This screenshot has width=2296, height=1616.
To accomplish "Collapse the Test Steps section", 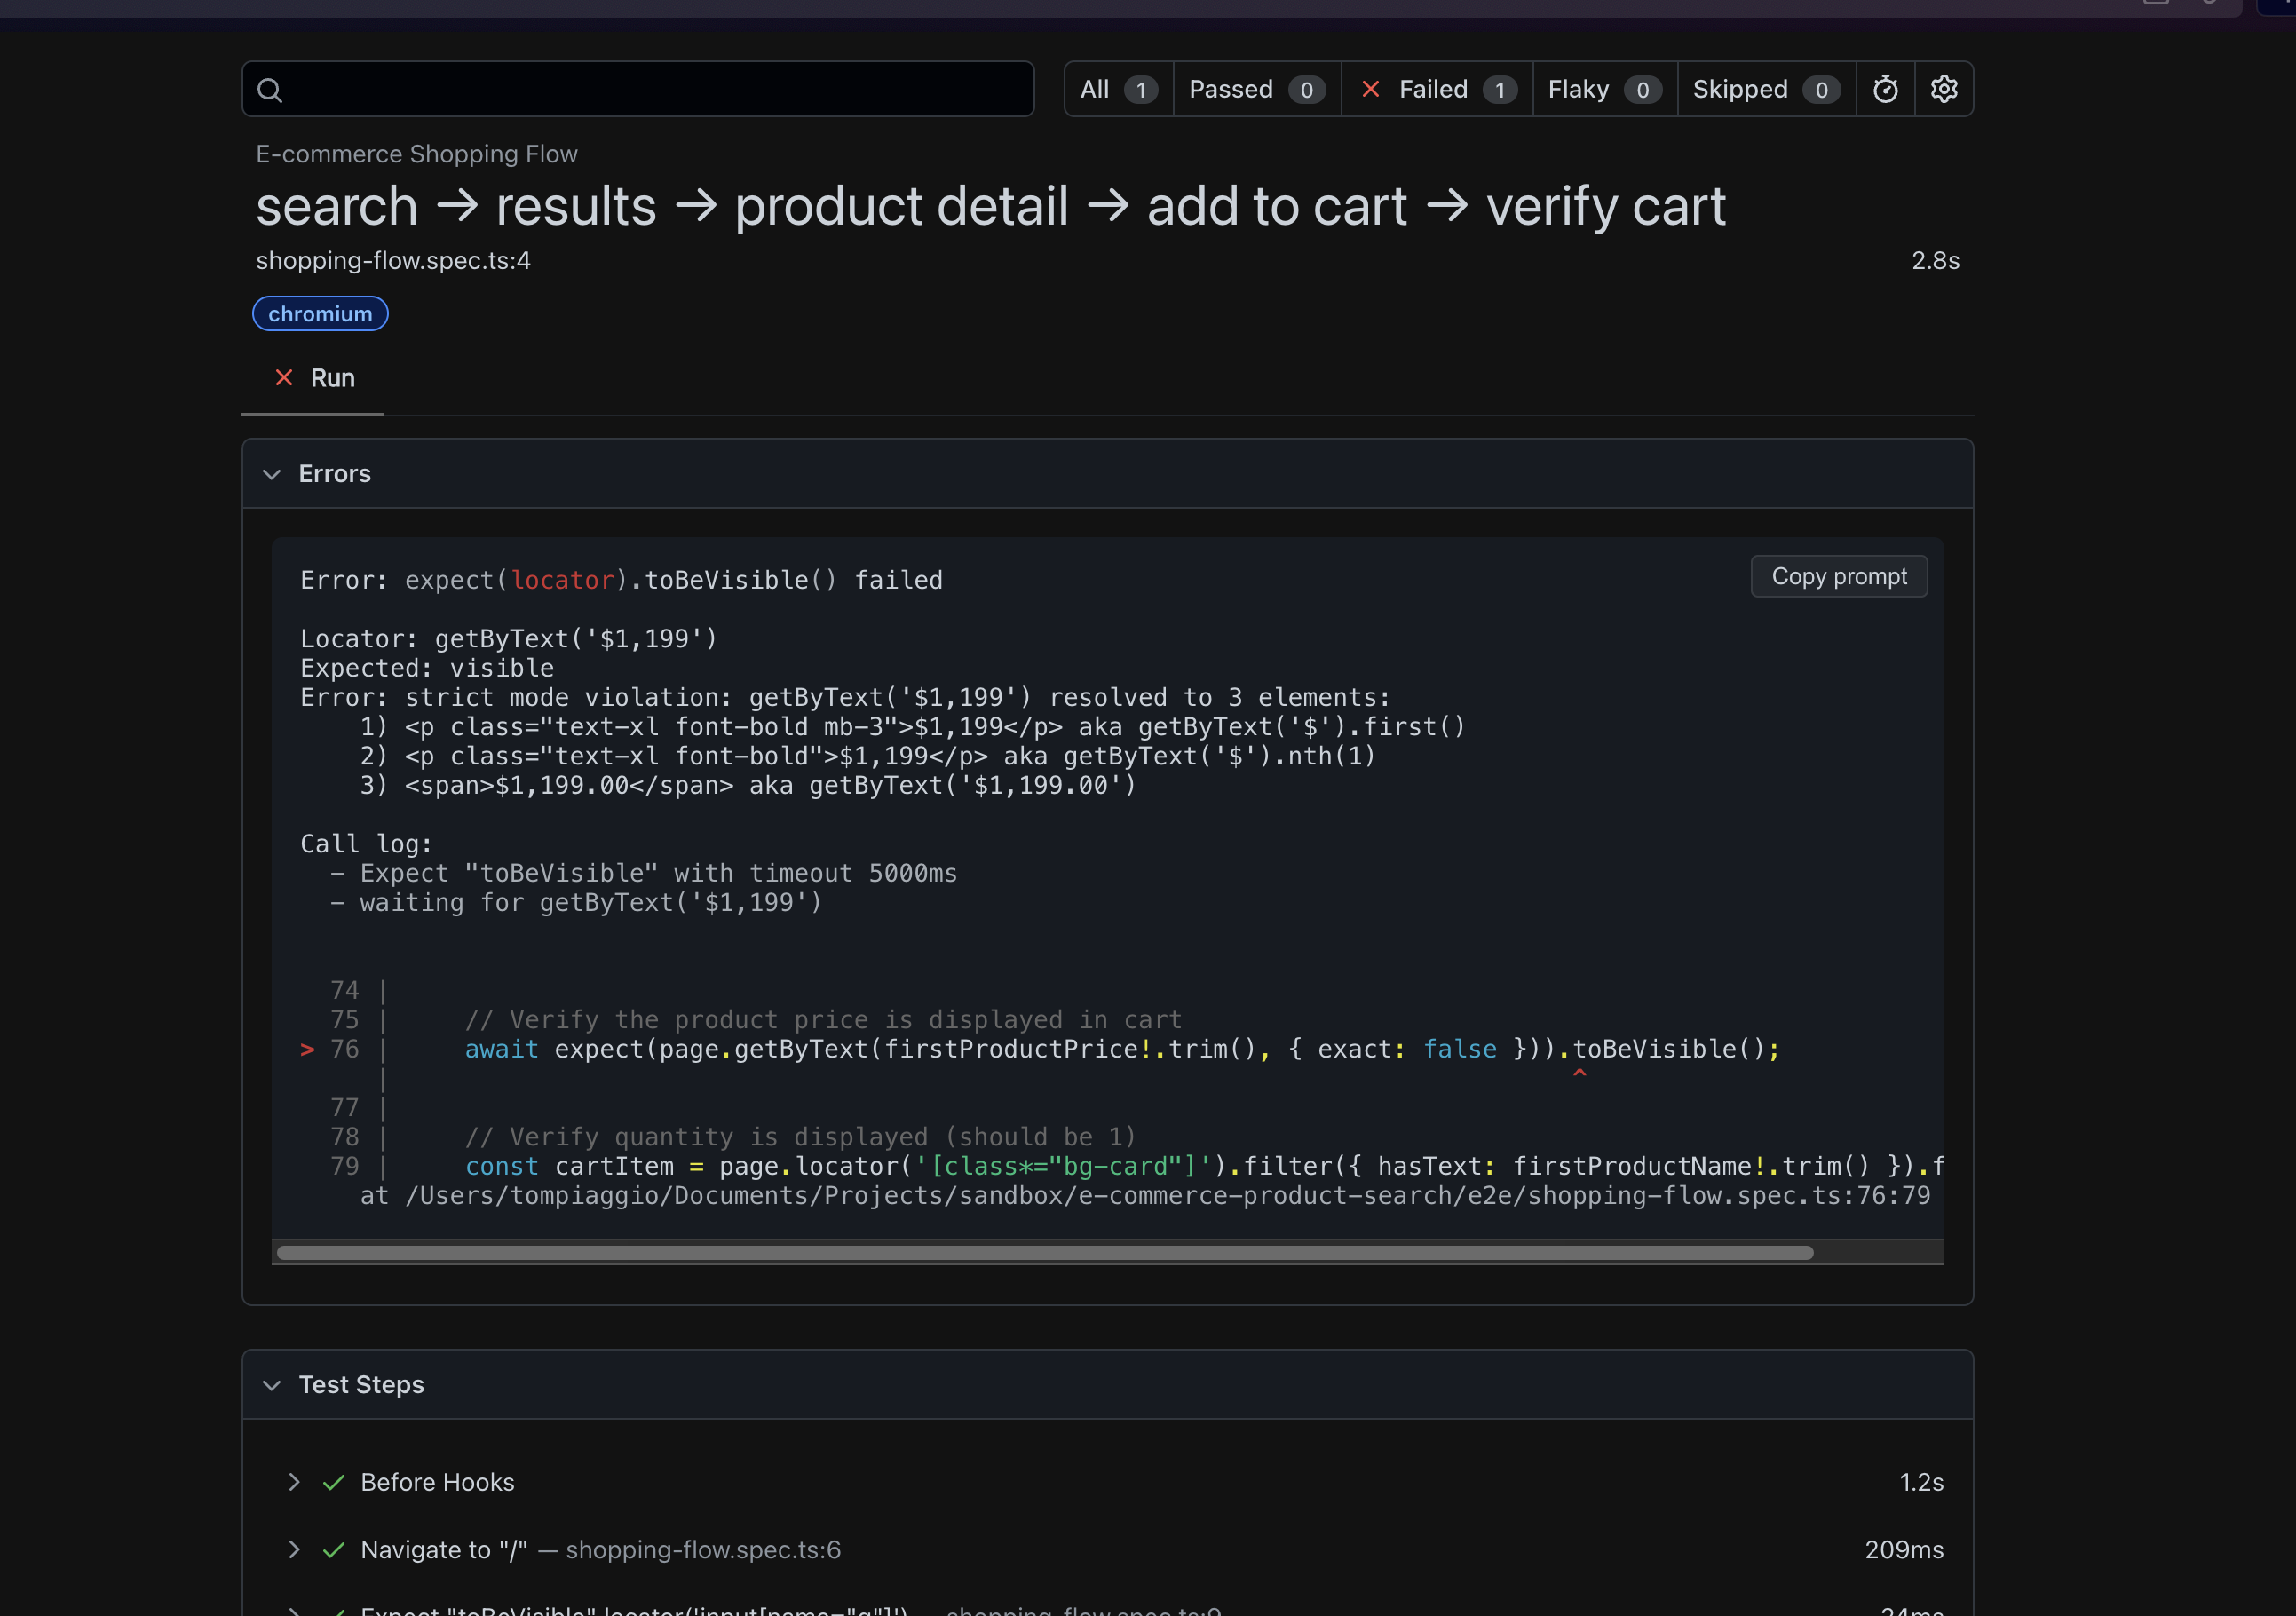I will point(272,1385).
